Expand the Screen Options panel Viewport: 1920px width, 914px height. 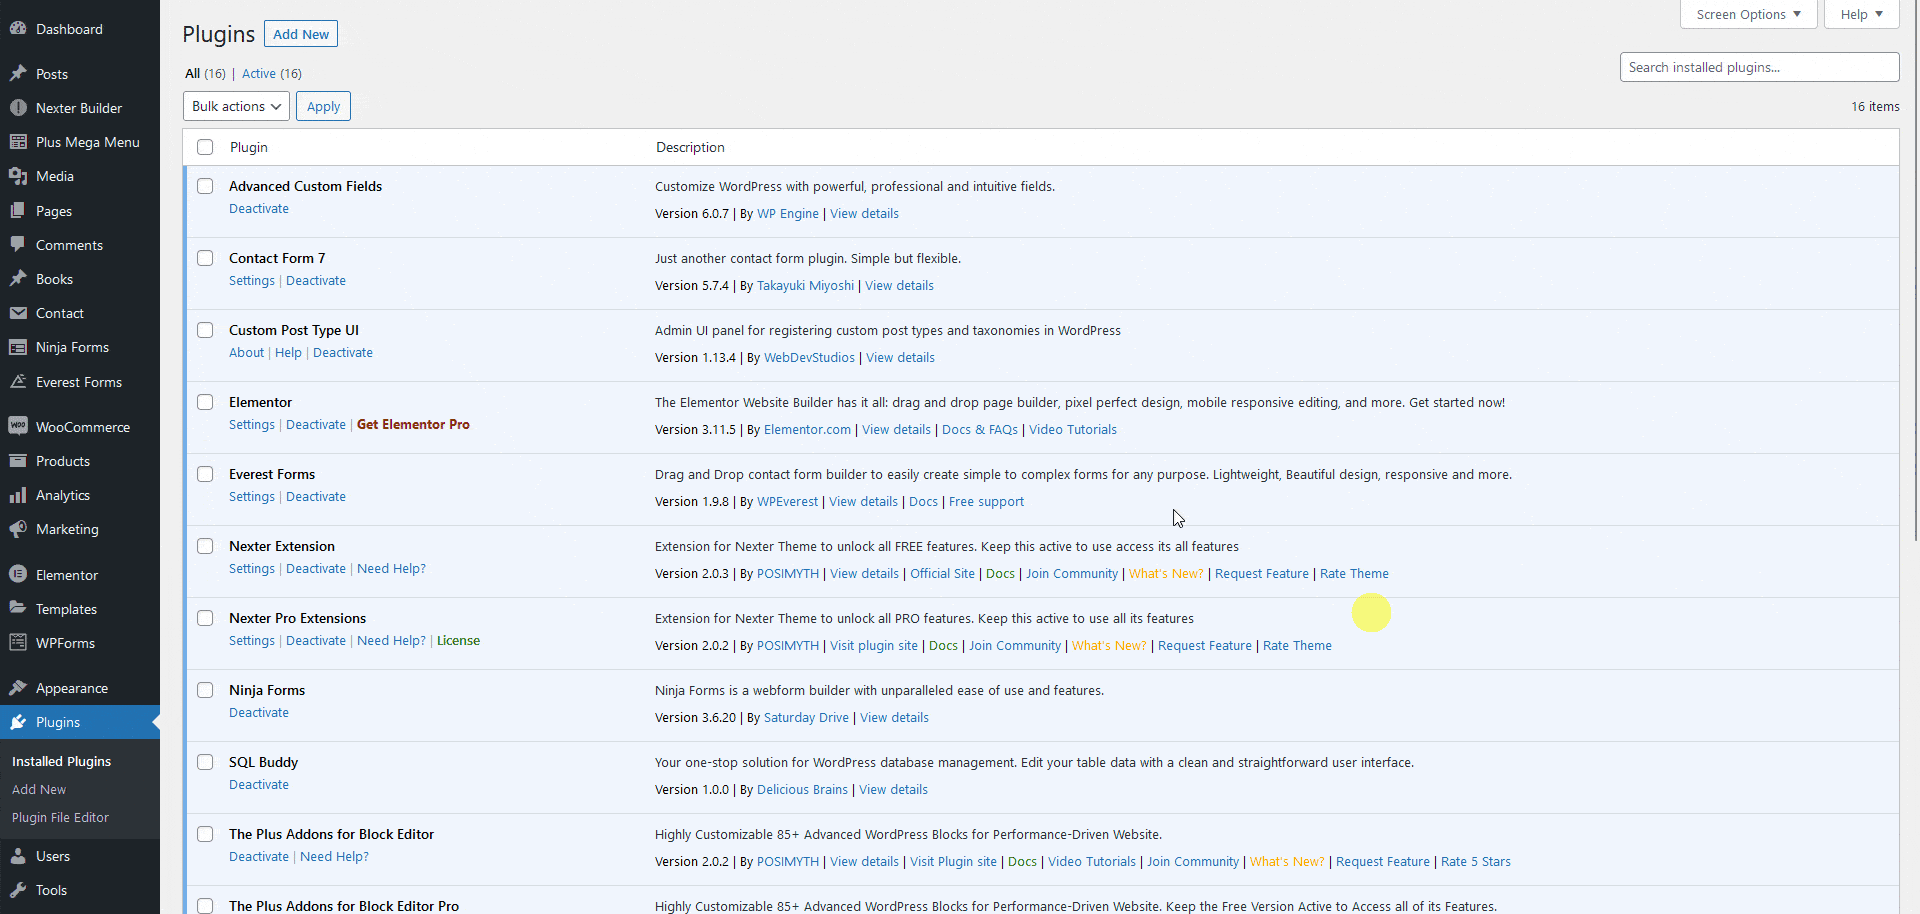pyautogui.click(x=1748, y=14)
